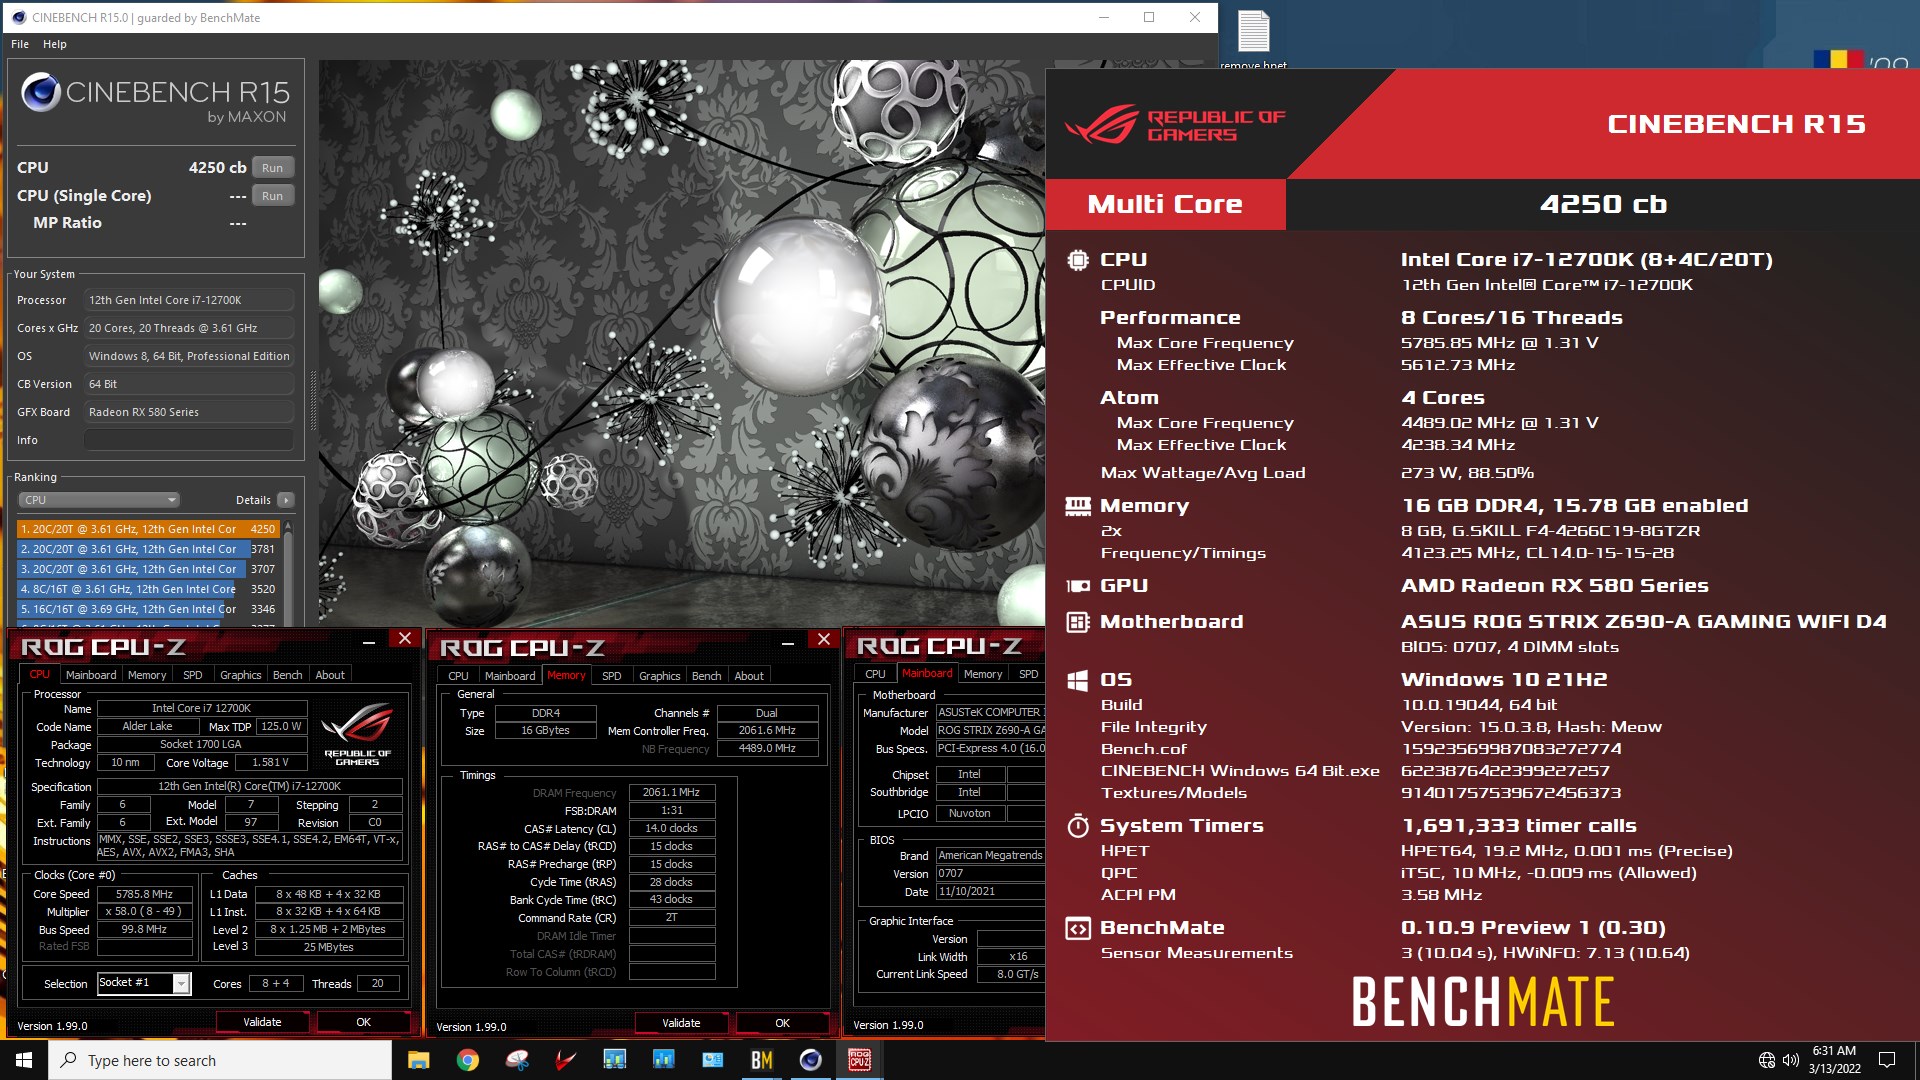This screenshot has width=1920, height=1080.
Task: Click OK in the Memory CPU-Z window
Action: (x=782, y=1023)
